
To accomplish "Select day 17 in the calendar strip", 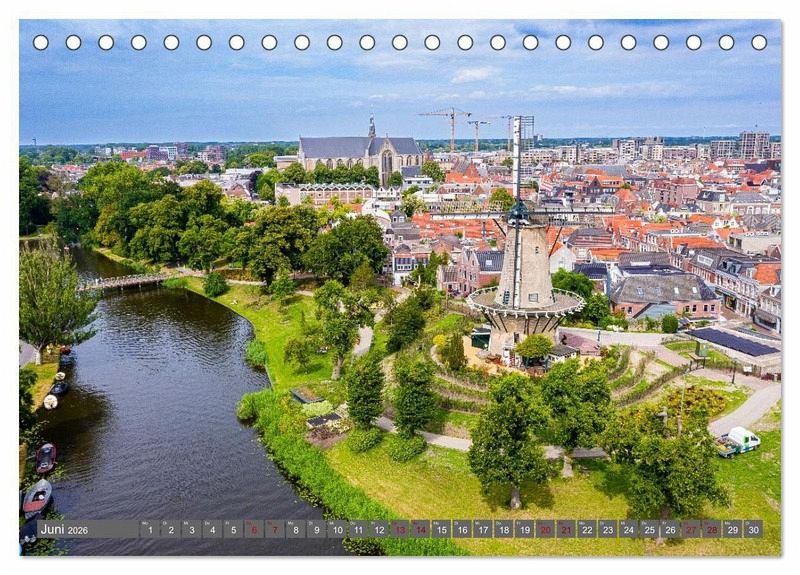I will [x=483, y=530].
